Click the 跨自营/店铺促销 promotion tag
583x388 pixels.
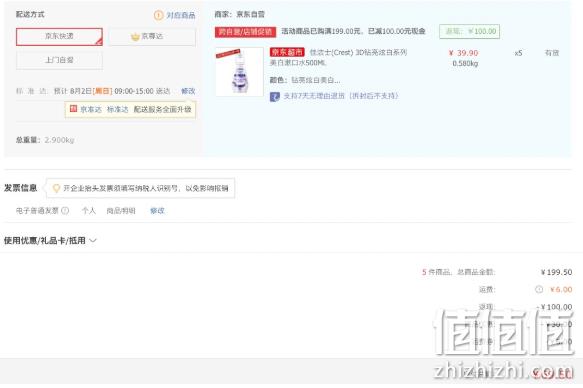pyautogui.click(x=245, y=32)
